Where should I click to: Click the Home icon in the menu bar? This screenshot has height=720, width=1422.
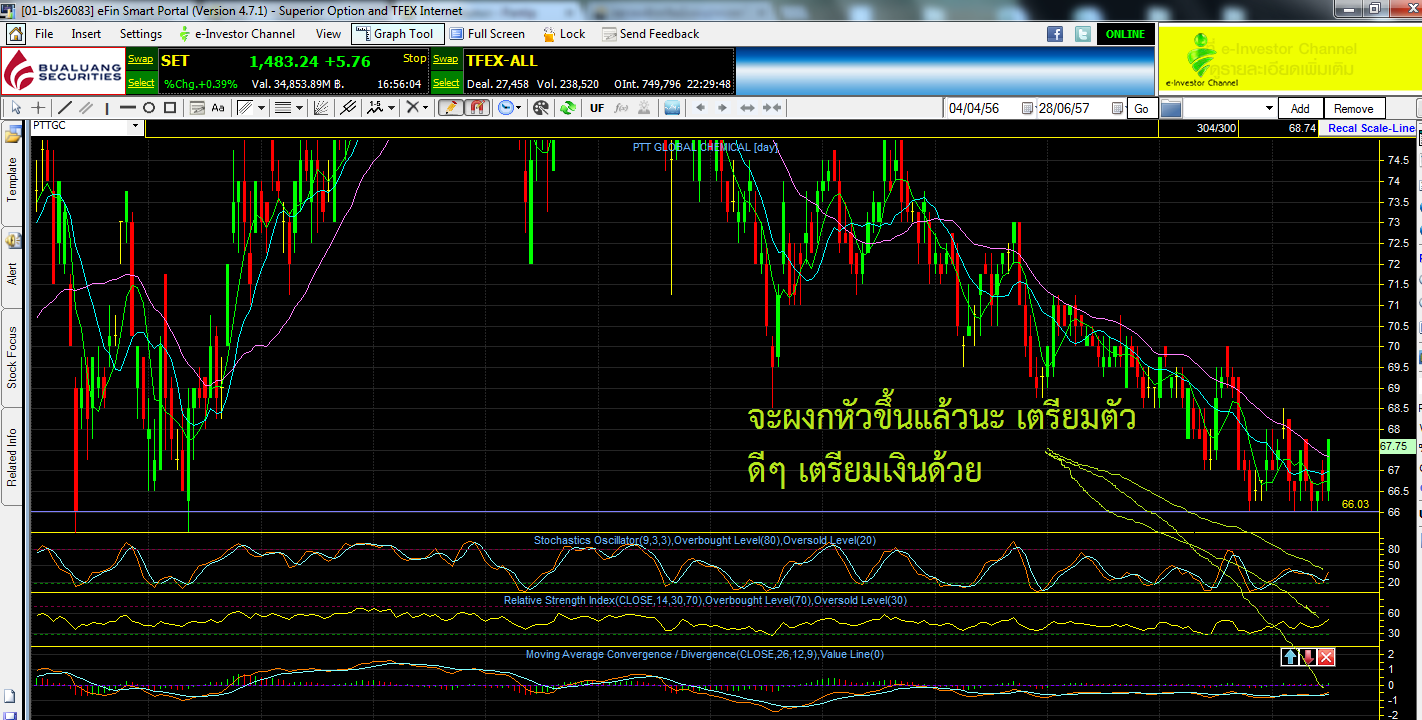pyautogui.click(x=16, y=34)
